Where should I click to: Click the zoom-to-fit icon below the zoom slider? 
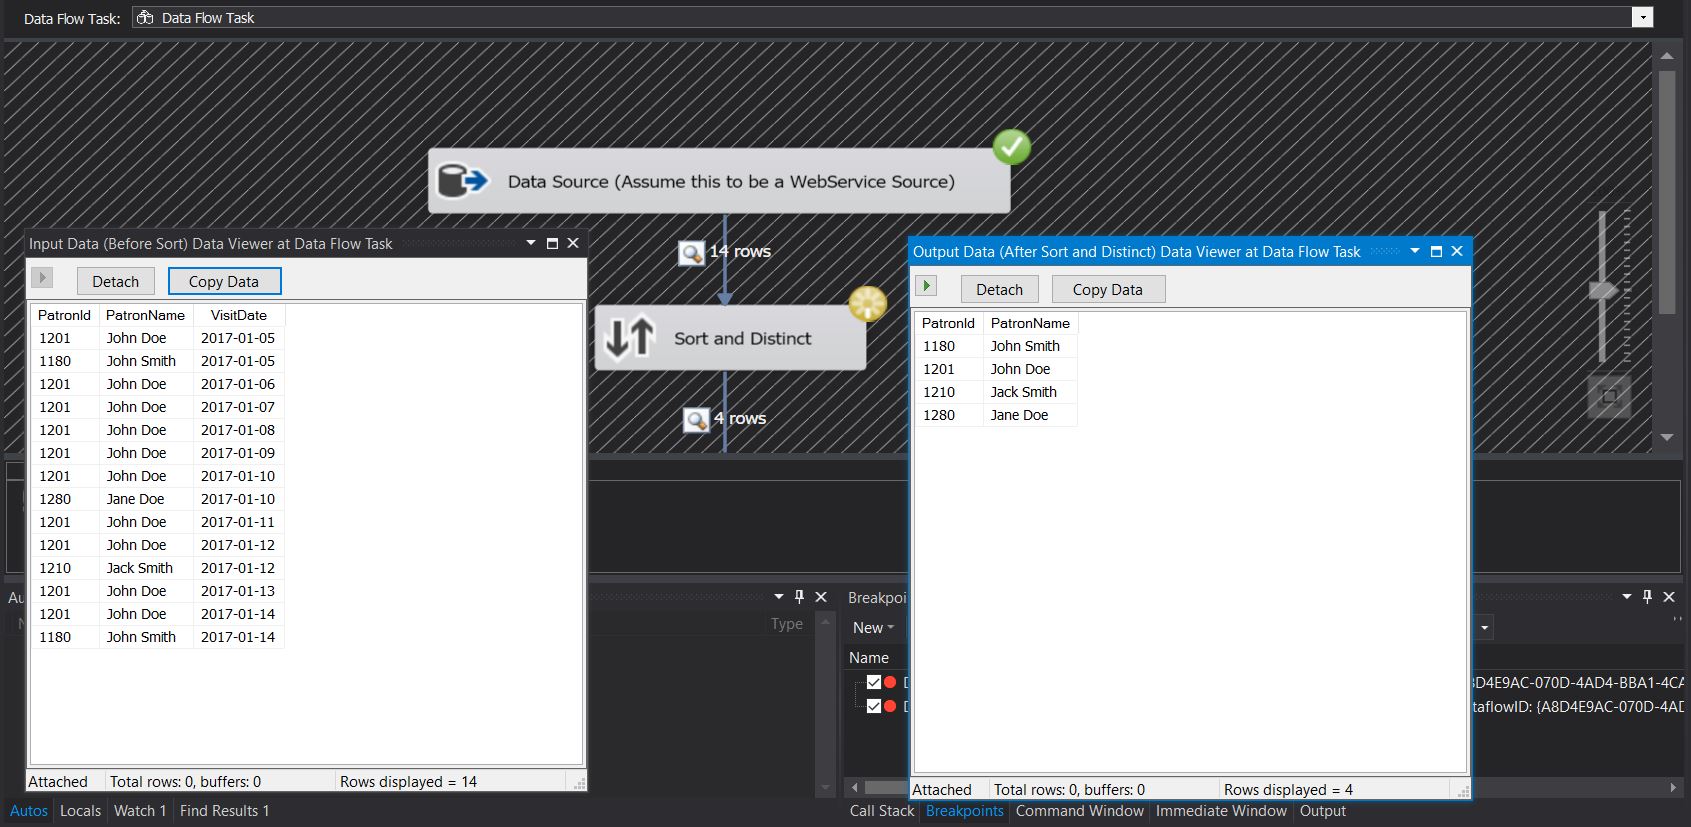coord(1609,397)
